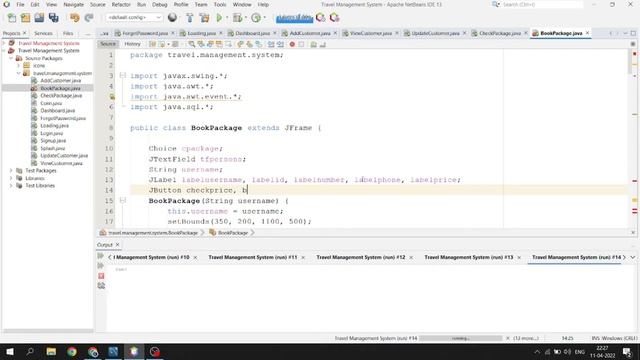Click the Windows Start button
Screen dimensions: 640x360
10,351
